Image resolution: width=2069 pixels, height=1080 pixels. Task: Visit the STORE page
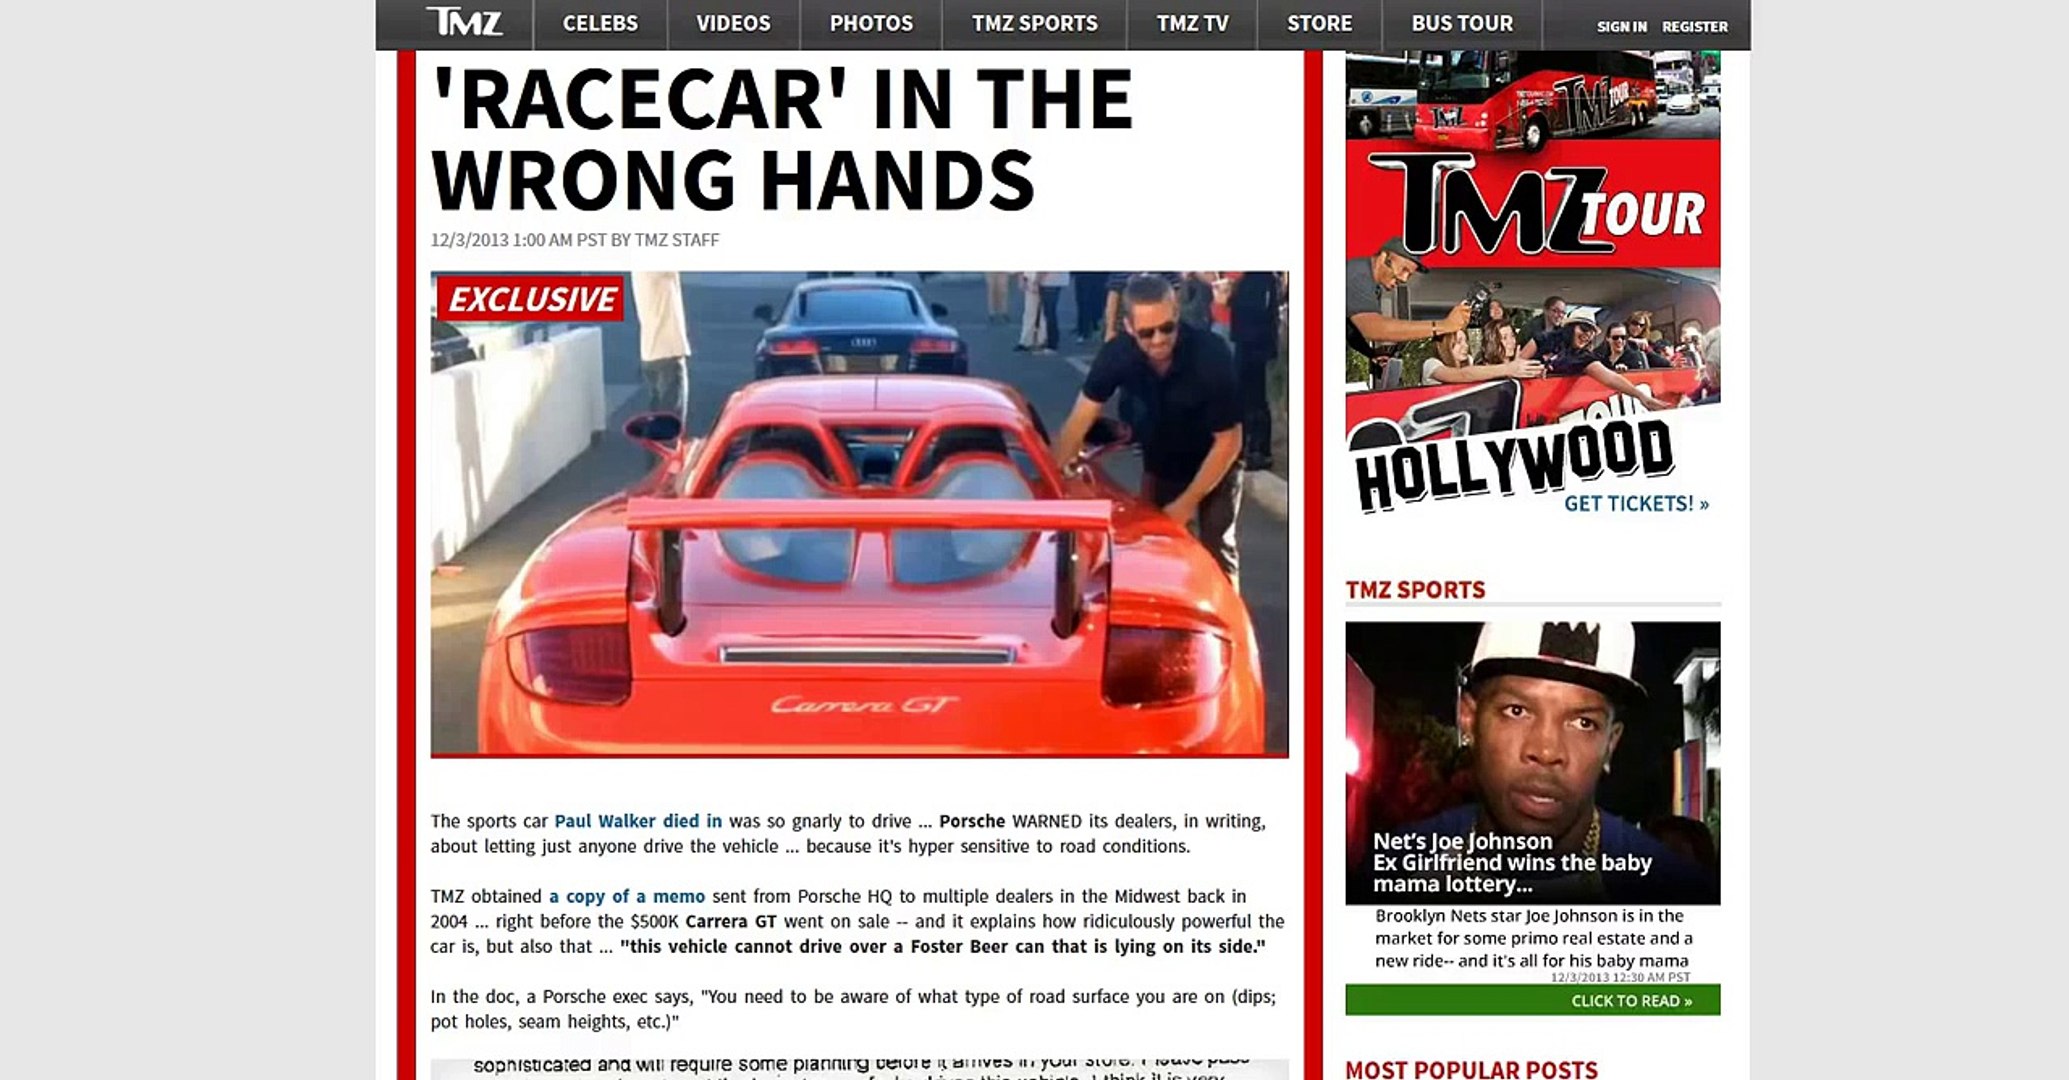1319,23
